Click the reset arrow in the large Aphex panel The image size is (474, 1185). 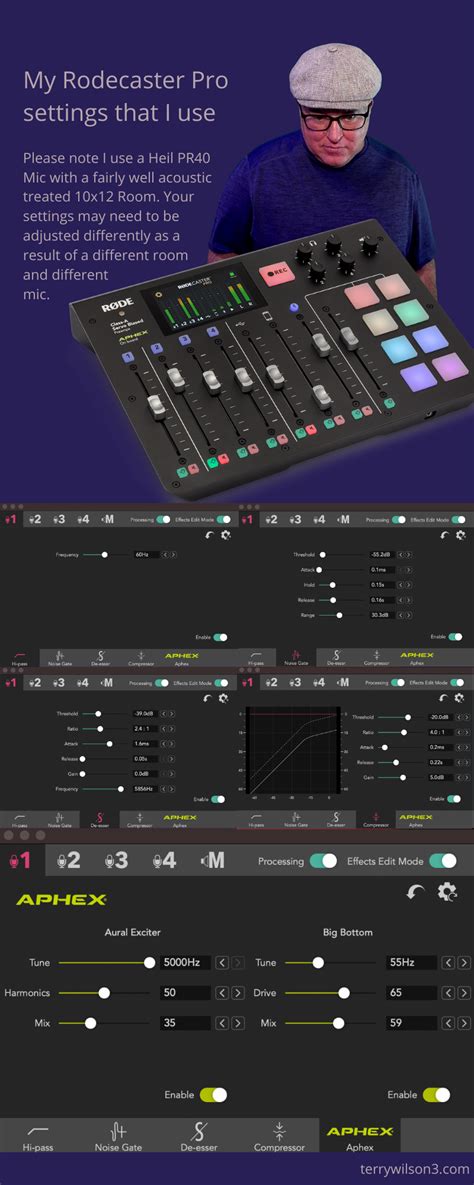[415, 892]
